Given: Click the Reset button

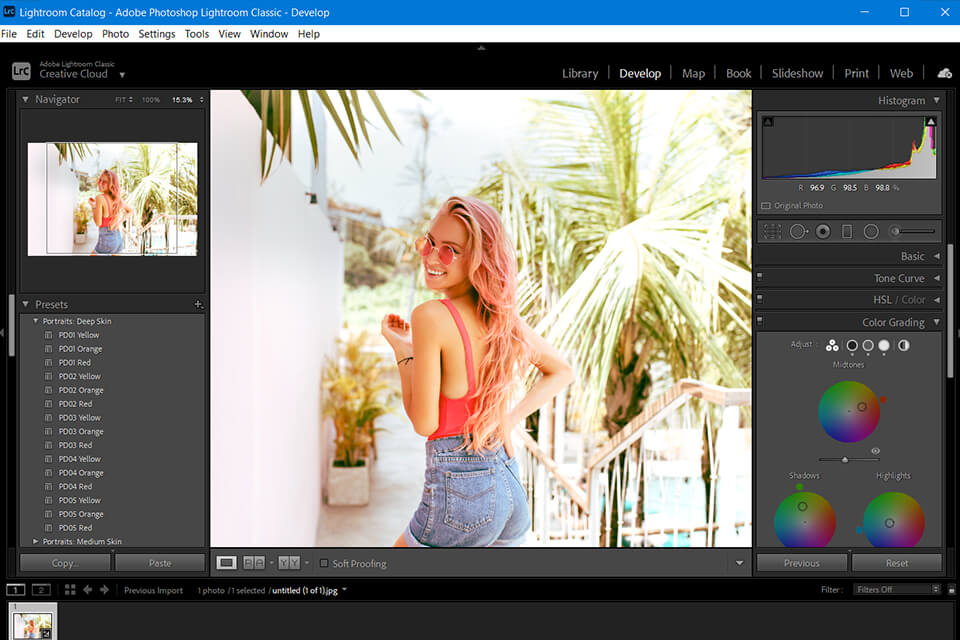Looking at the screenshot, I should pyautogui.click(x=897, y=563).
